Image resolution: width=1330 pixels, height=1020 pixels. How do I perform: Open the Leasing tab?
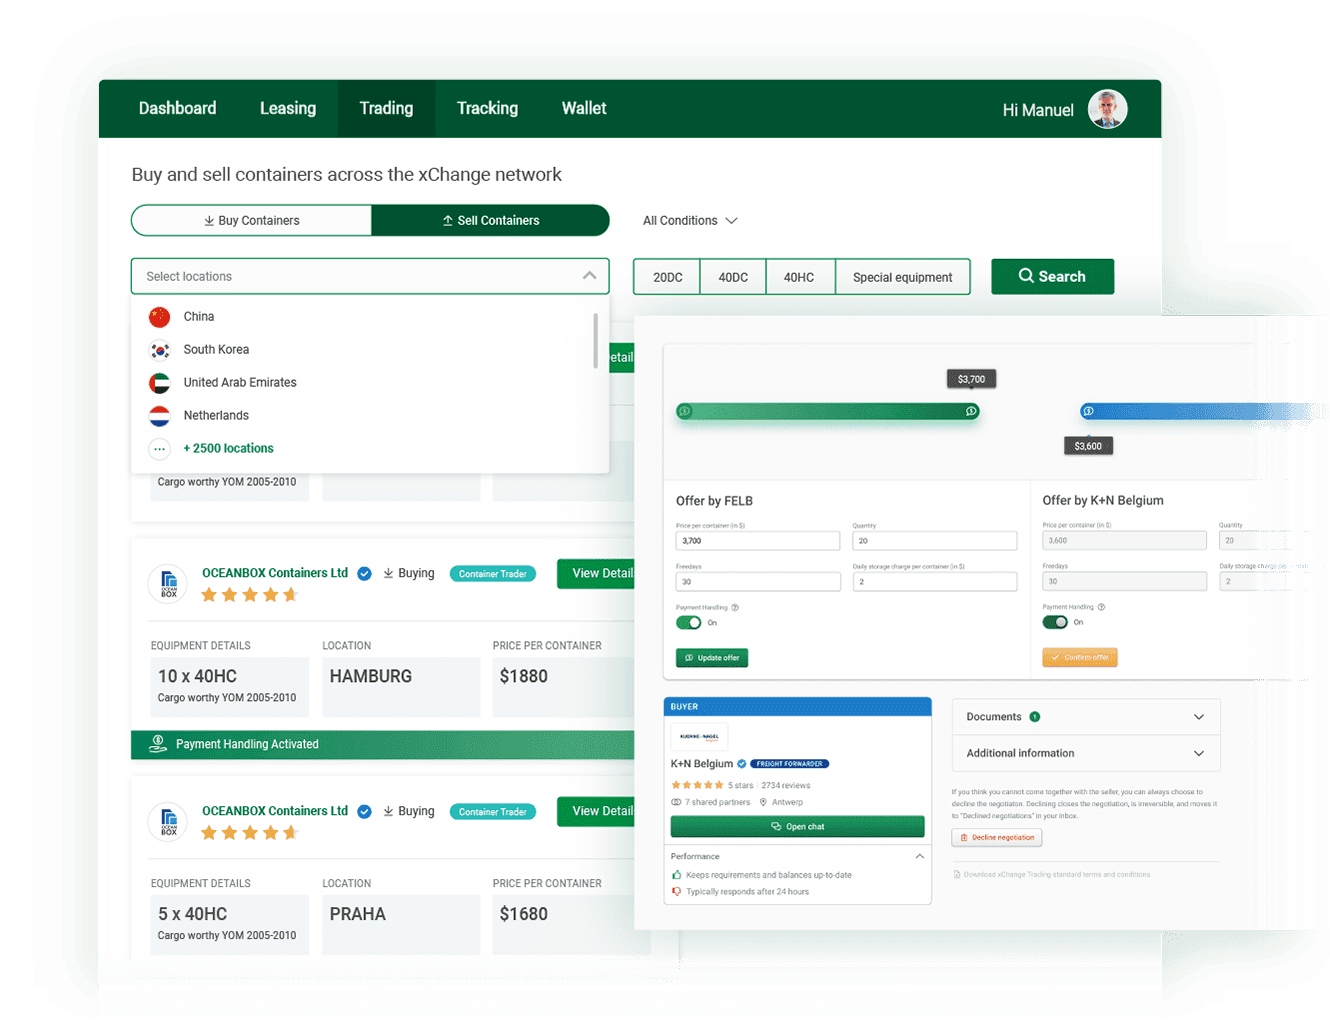[288, 109]
